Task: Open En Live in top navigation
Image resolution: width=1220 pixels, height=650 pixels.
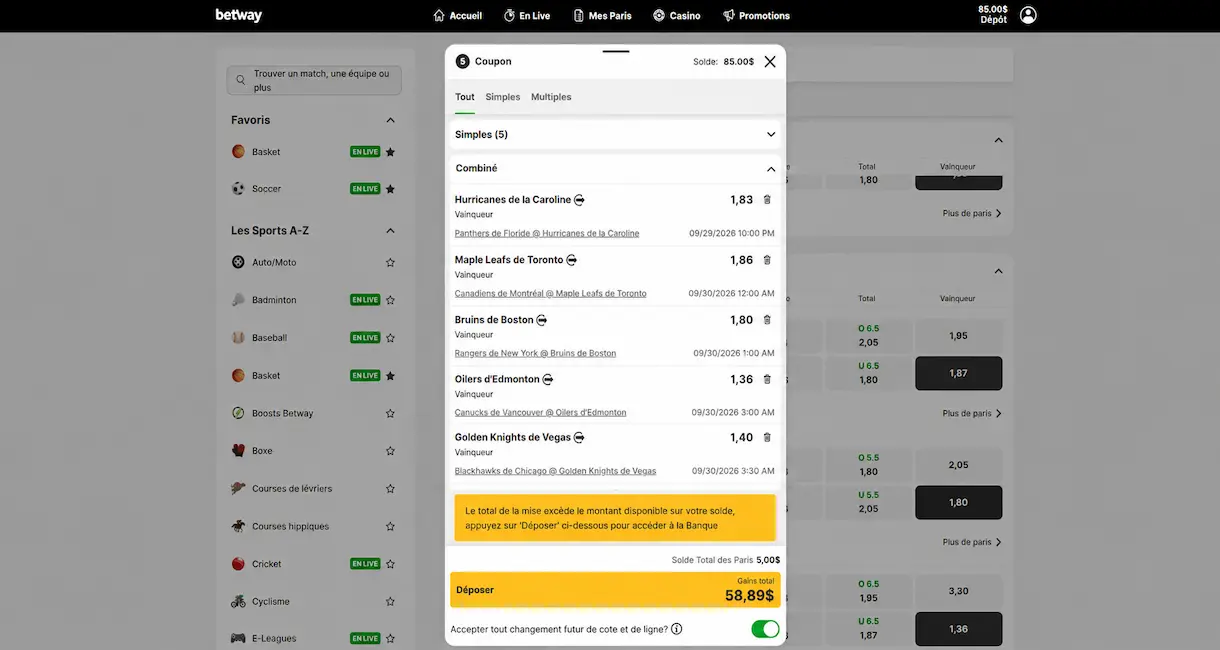Action: pos(527,15)
